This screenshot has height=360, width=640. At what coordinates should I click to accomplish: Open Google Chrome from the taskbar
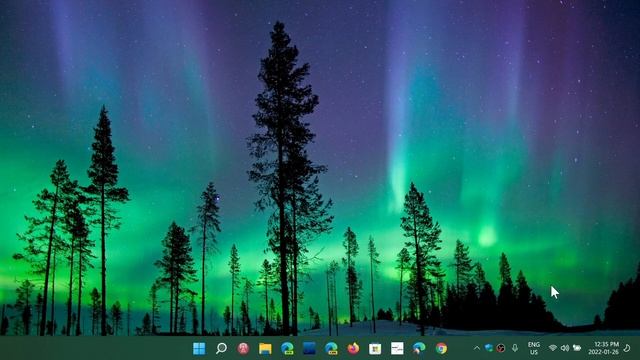click(x=441, y=348)
